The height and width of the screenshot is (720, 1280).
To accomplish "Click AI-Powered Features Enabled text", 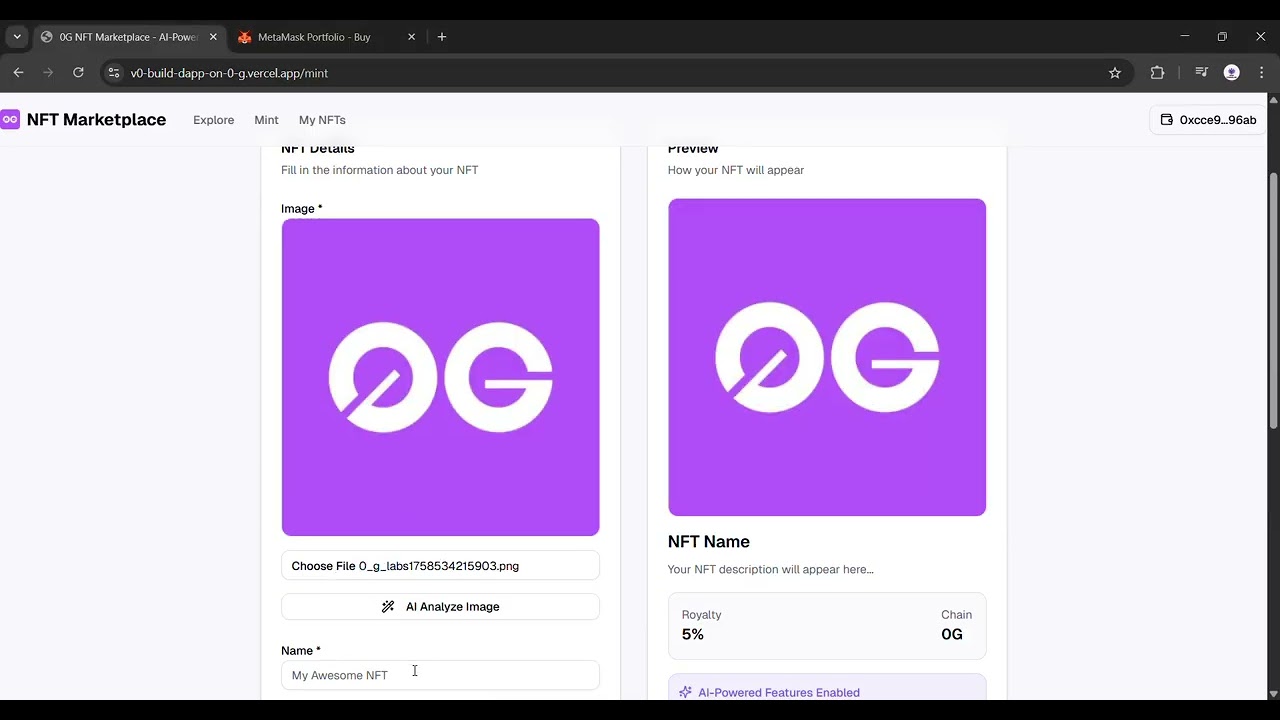I will pos(779,692).
